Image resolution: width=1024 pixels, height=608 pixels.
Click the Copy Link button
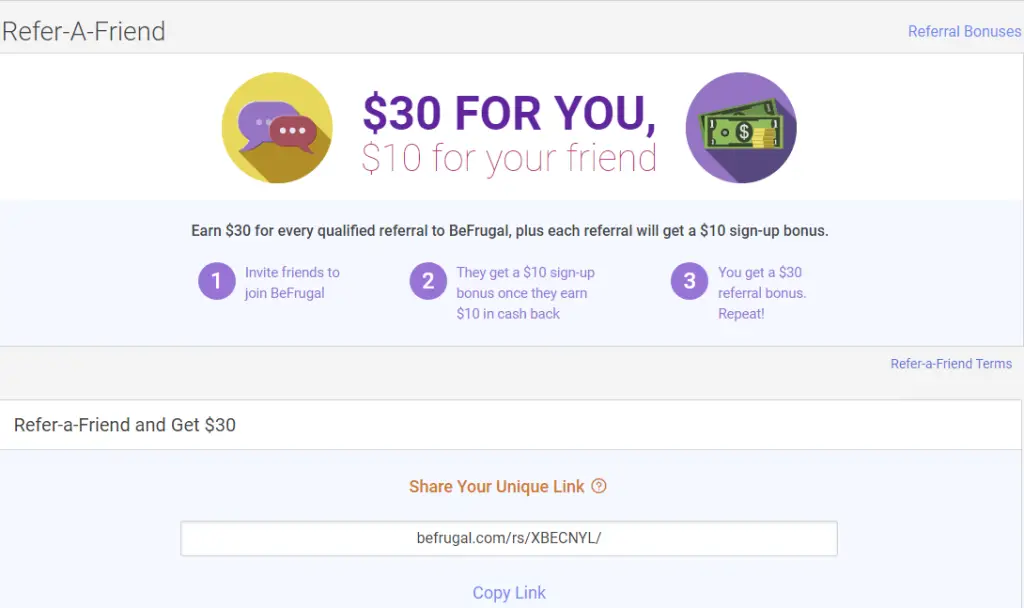click(x=509, y=592)
